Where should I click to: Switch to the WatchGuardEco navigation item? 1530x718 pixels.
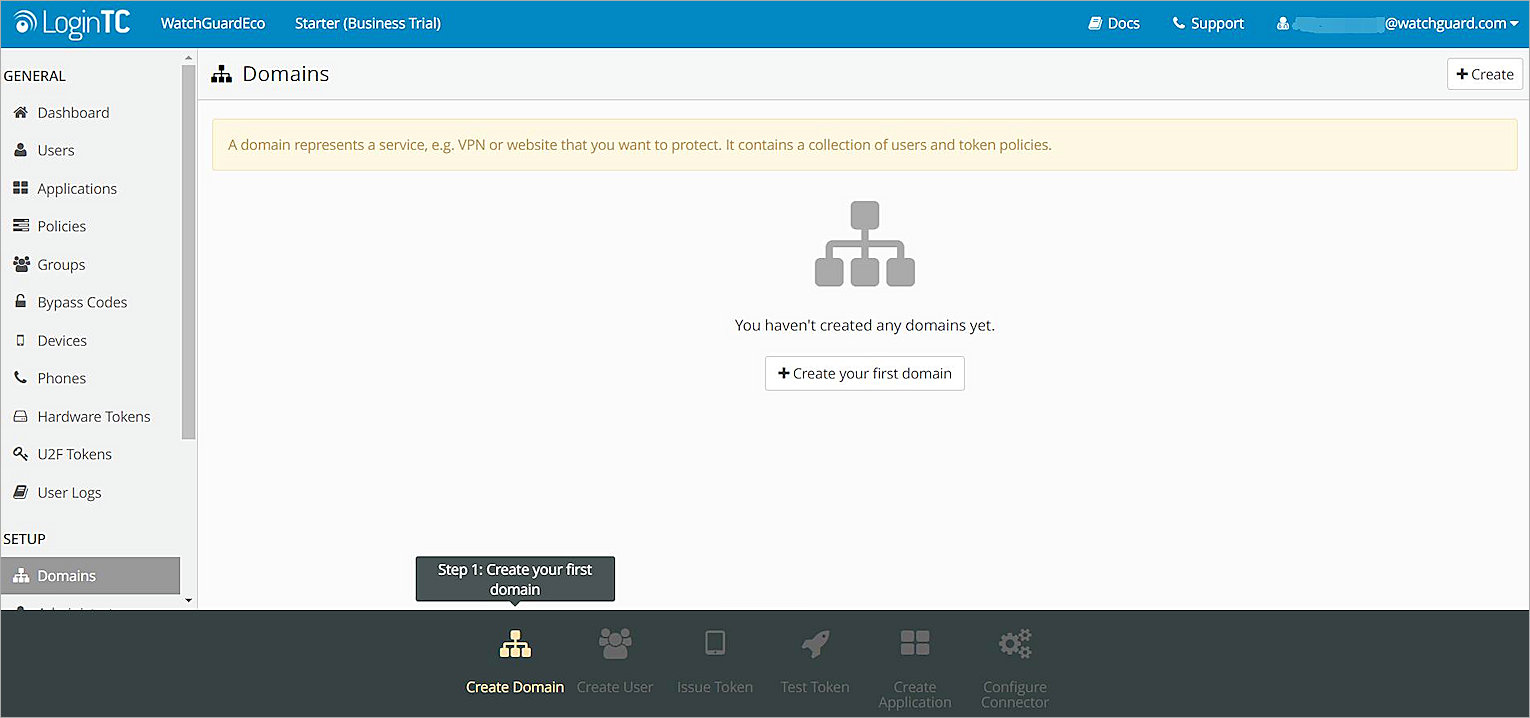pos(212,22)
